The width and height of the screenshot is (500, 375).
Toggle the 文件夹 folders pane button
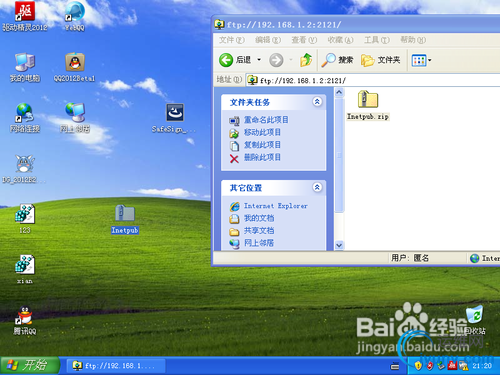coord(381,60)
